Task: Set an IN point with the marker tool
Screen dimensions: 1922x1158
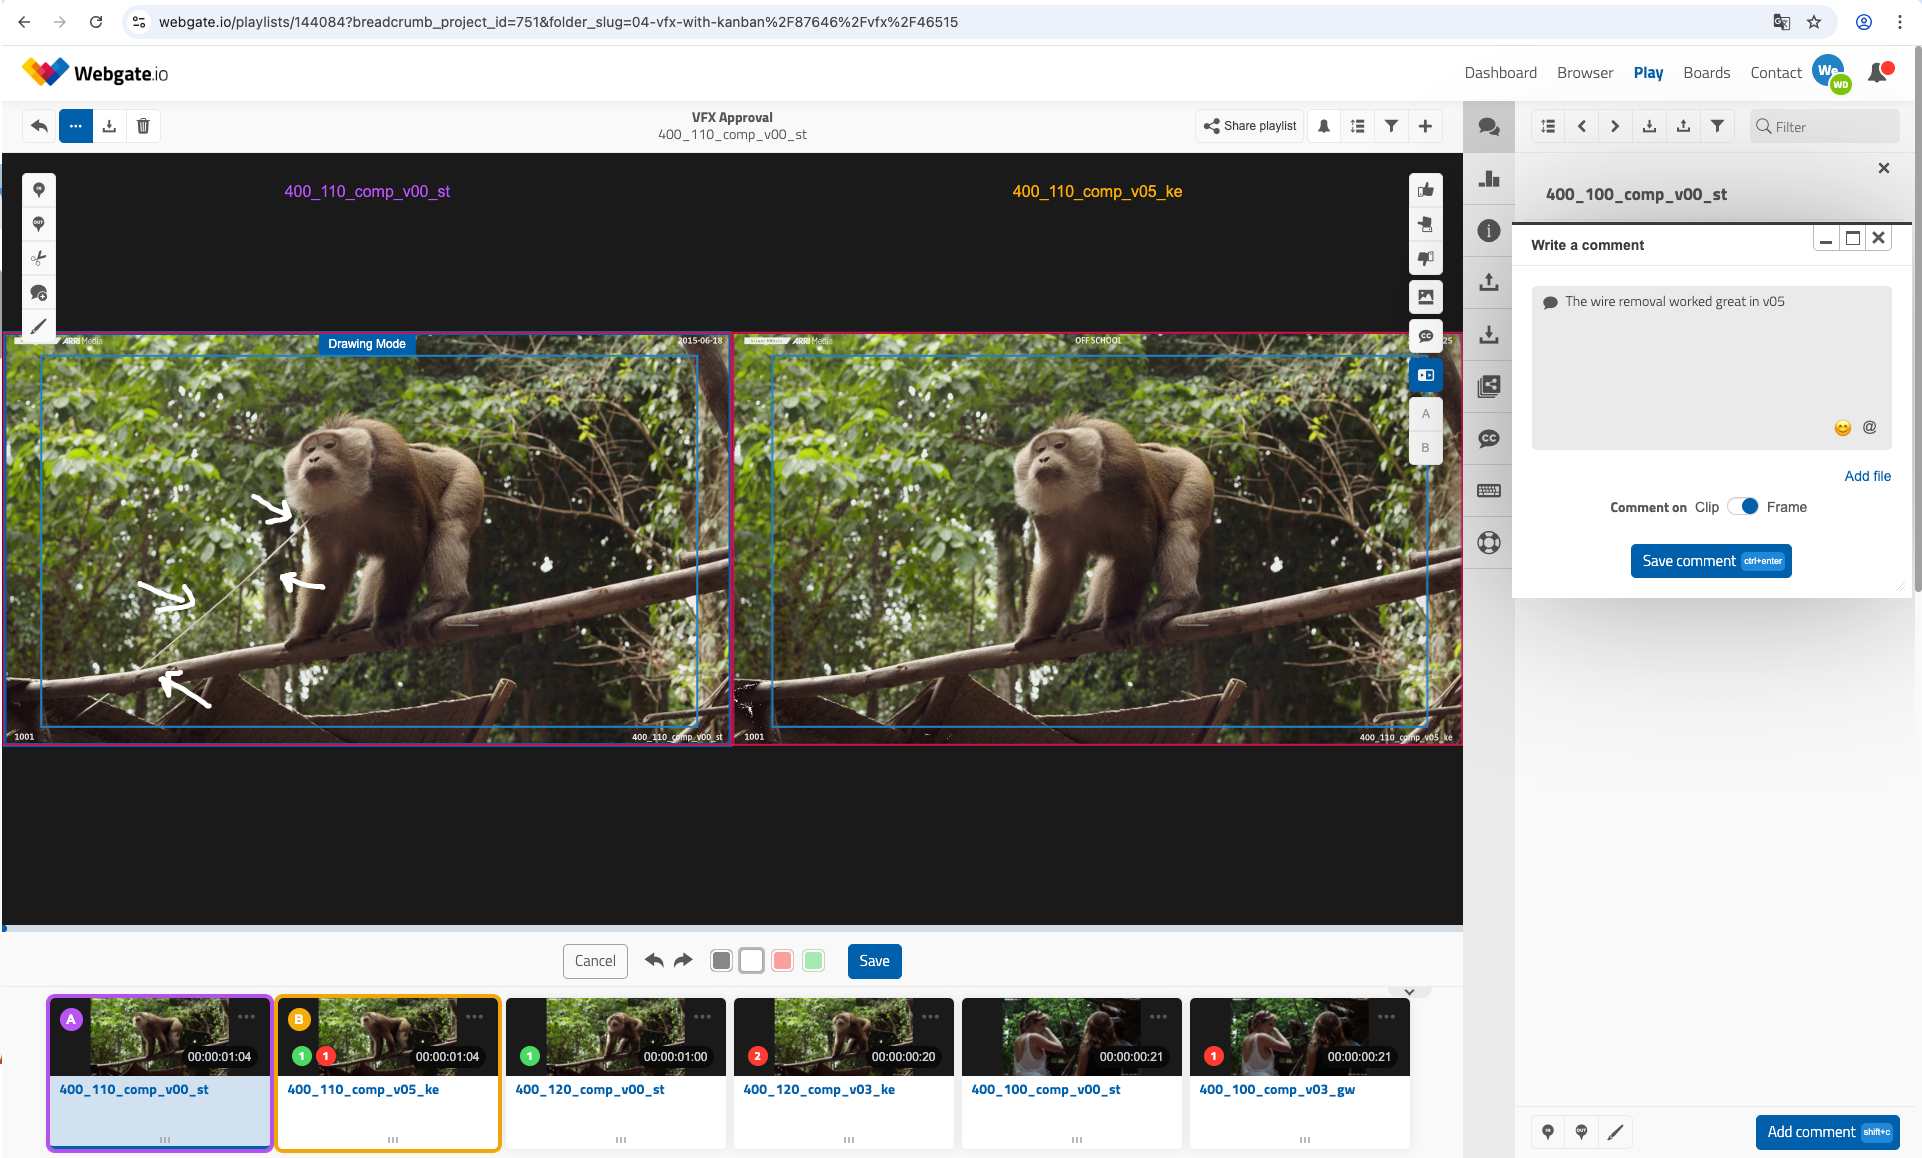Action: (39, 190)
